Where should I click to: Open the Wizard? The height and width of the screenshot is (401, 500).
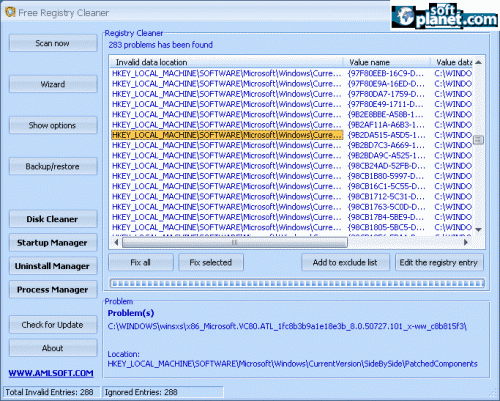pyautogui.click(x=53, y=84)
